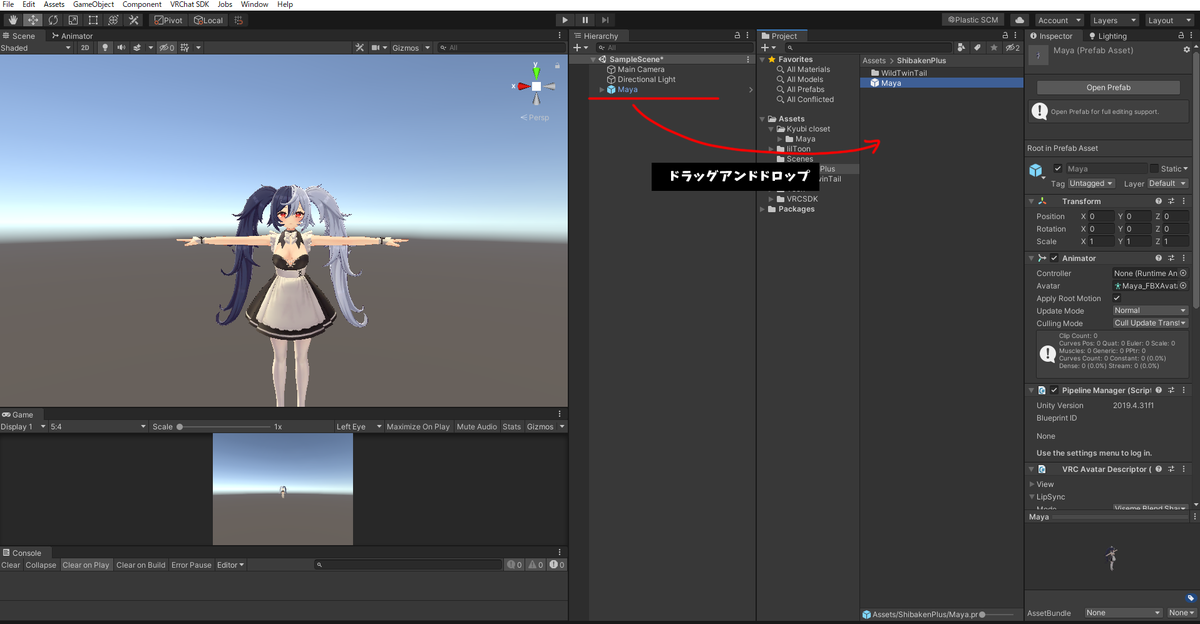
Task: Toggle scene effects icon
Action: pos(137,48)
